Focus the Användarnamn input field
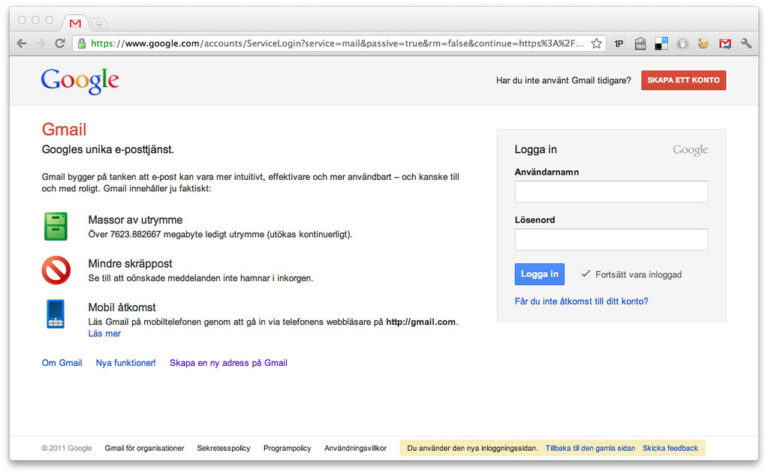Screen dimensions: 768x474 (x=611, y=191)
